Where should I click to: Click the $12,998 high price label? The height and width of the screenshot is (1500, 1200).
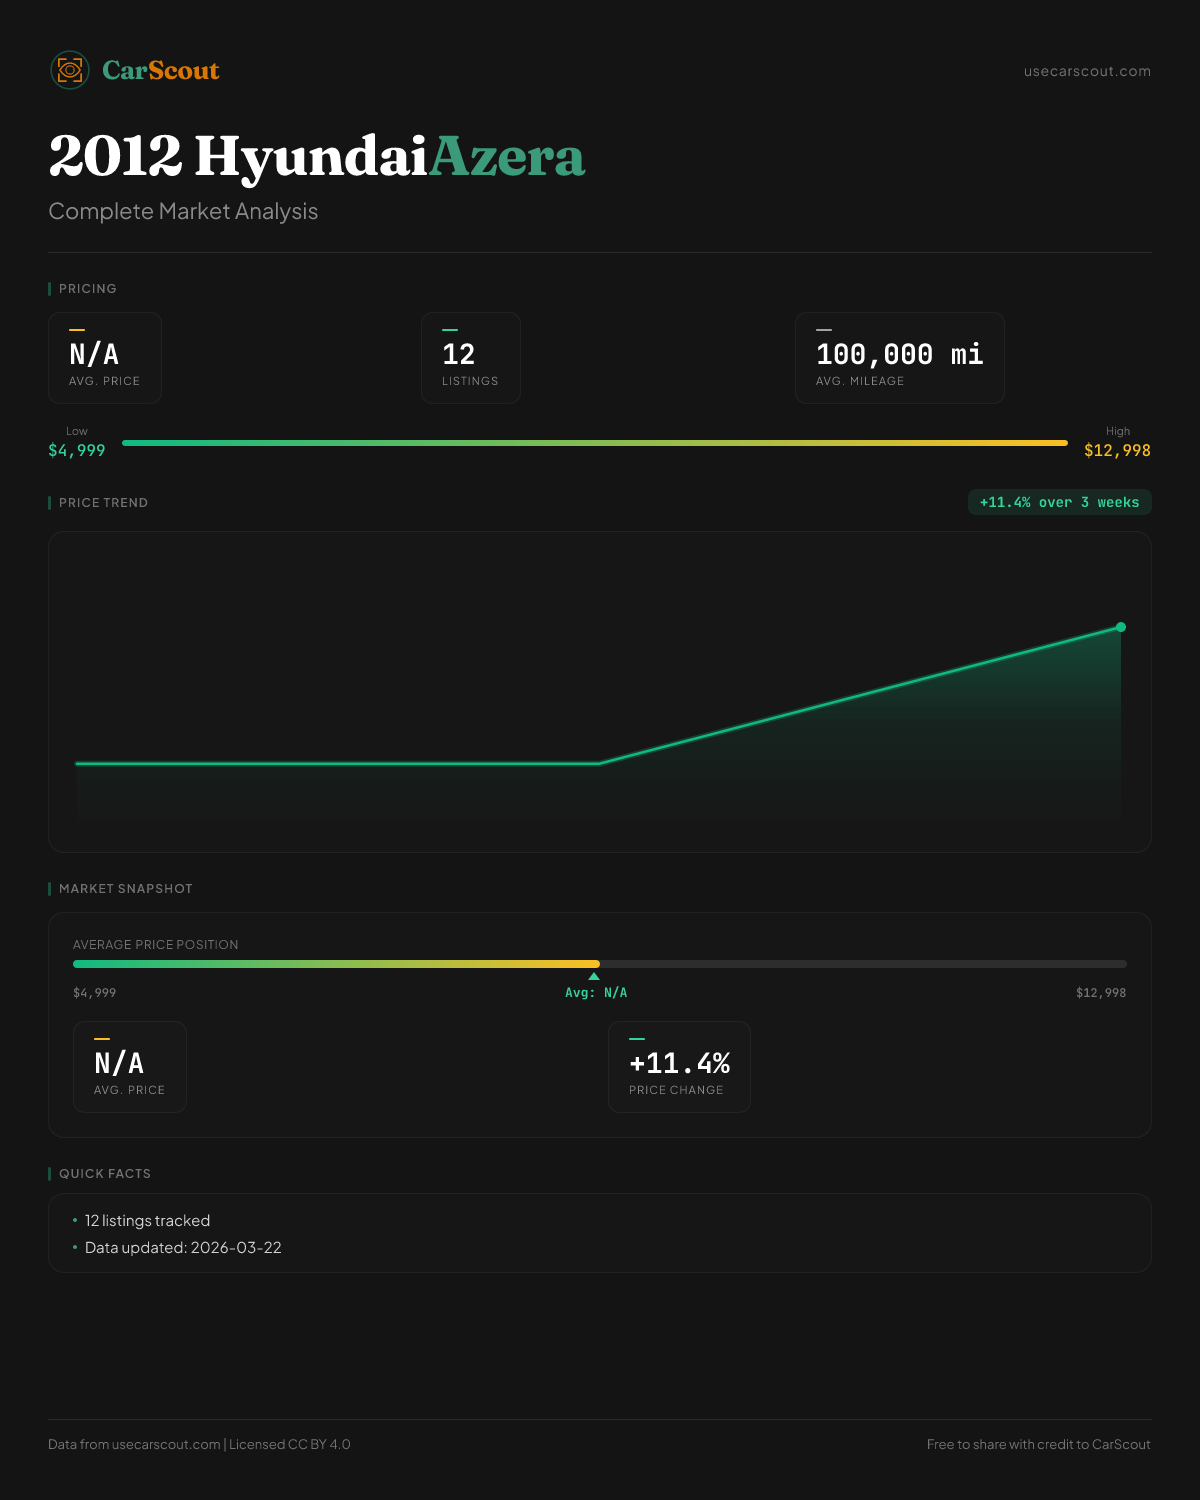[x=1117, y=451]
